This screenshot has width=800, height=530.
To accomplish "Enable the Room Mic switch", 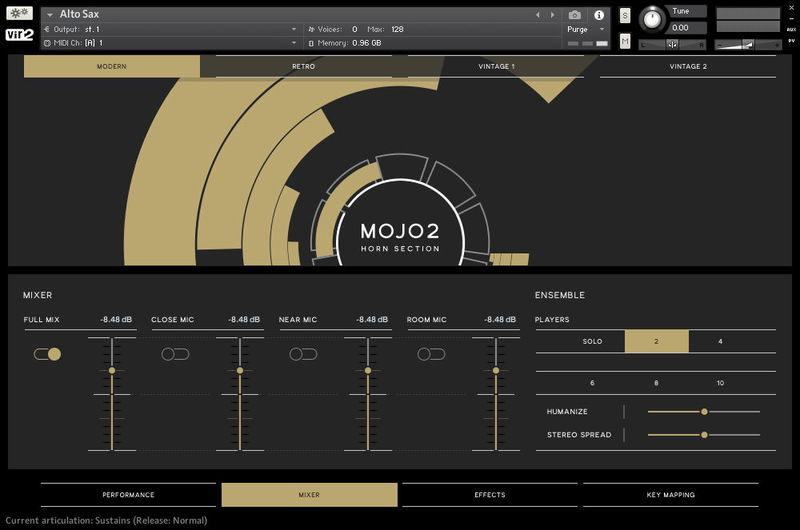I will point(431,354).
